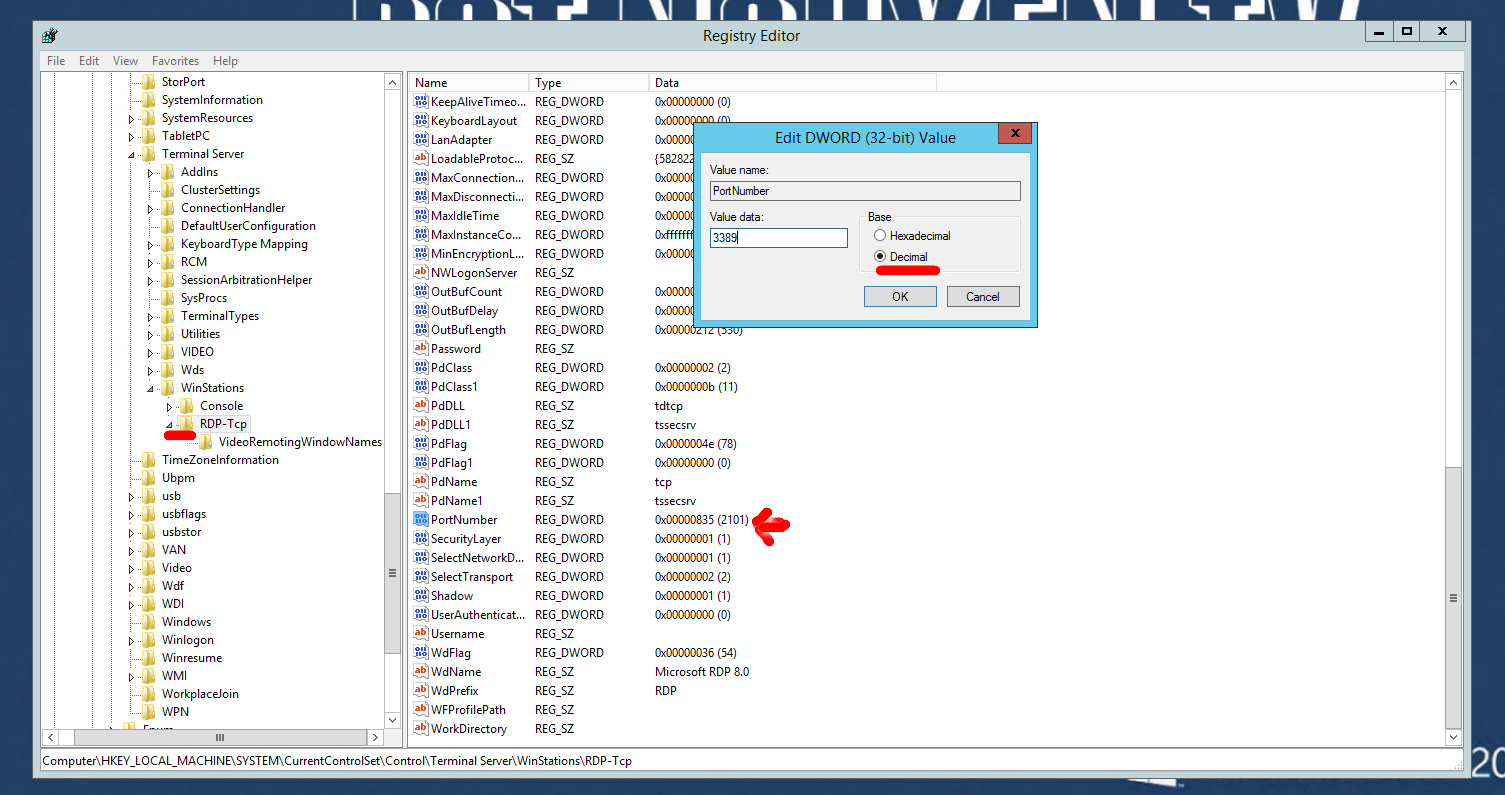
Task: Expand the KeyboardType Mapping tree node
Action: [x=150, y=245]
